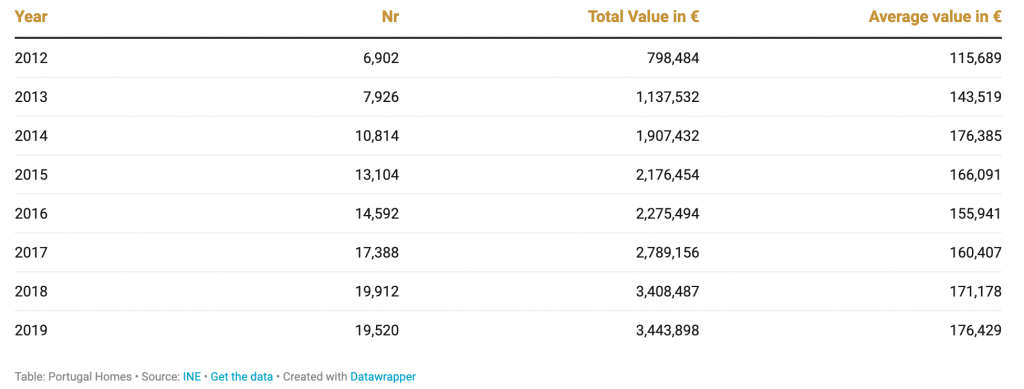Screen dimensions: 1024x389
Task: Select the 2019 row year cell
Action: tap(31, 331)
